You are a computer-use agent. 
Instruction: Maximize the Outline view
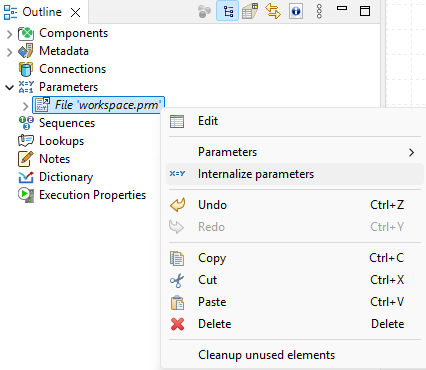[x=365, y=11]
